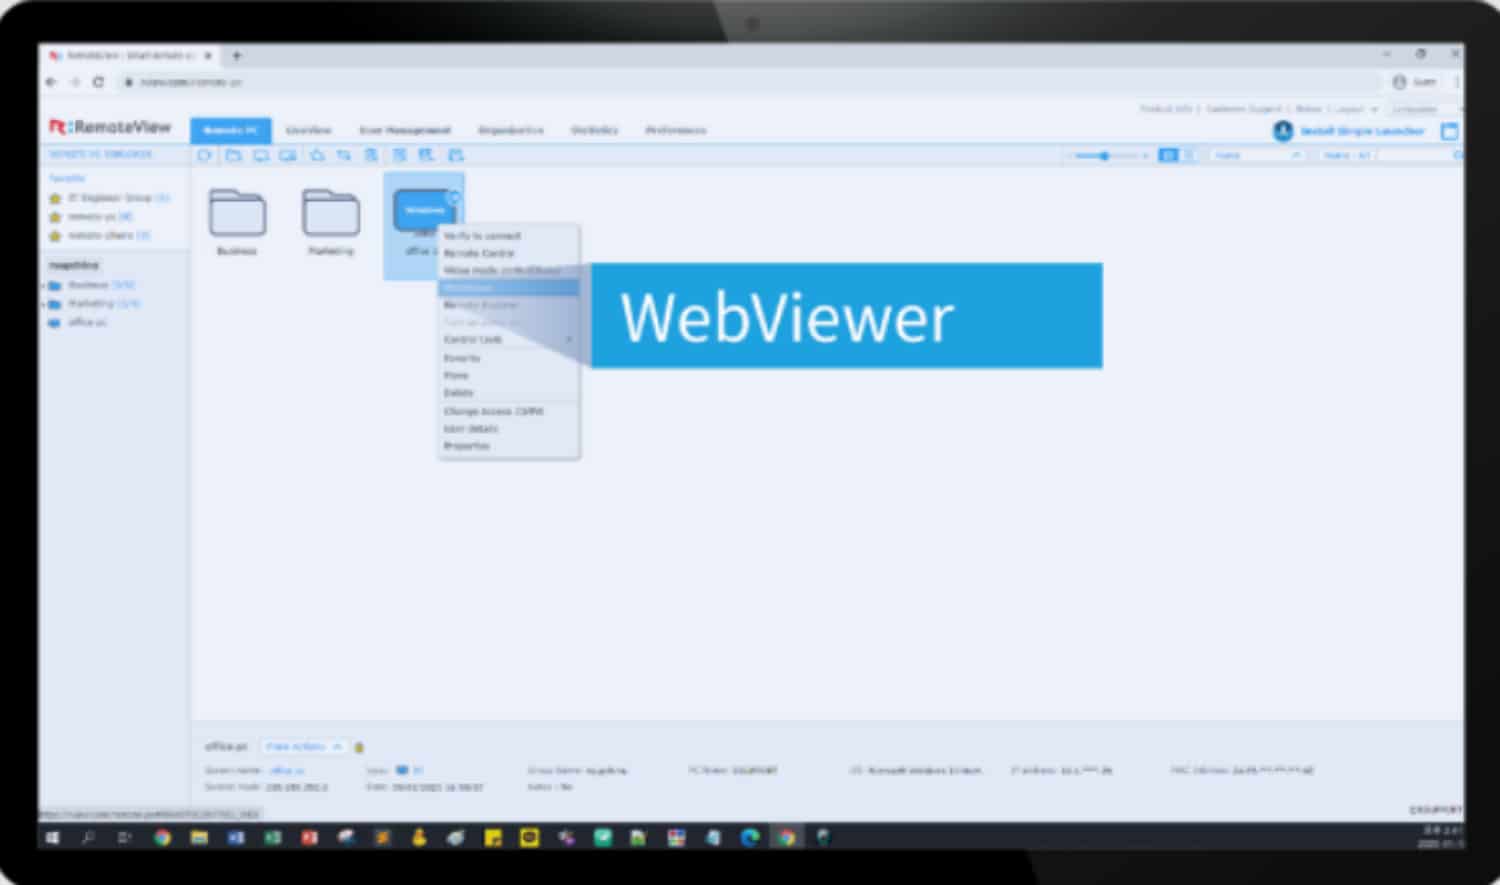Open the More Actions dropdown

pos(304,747)
